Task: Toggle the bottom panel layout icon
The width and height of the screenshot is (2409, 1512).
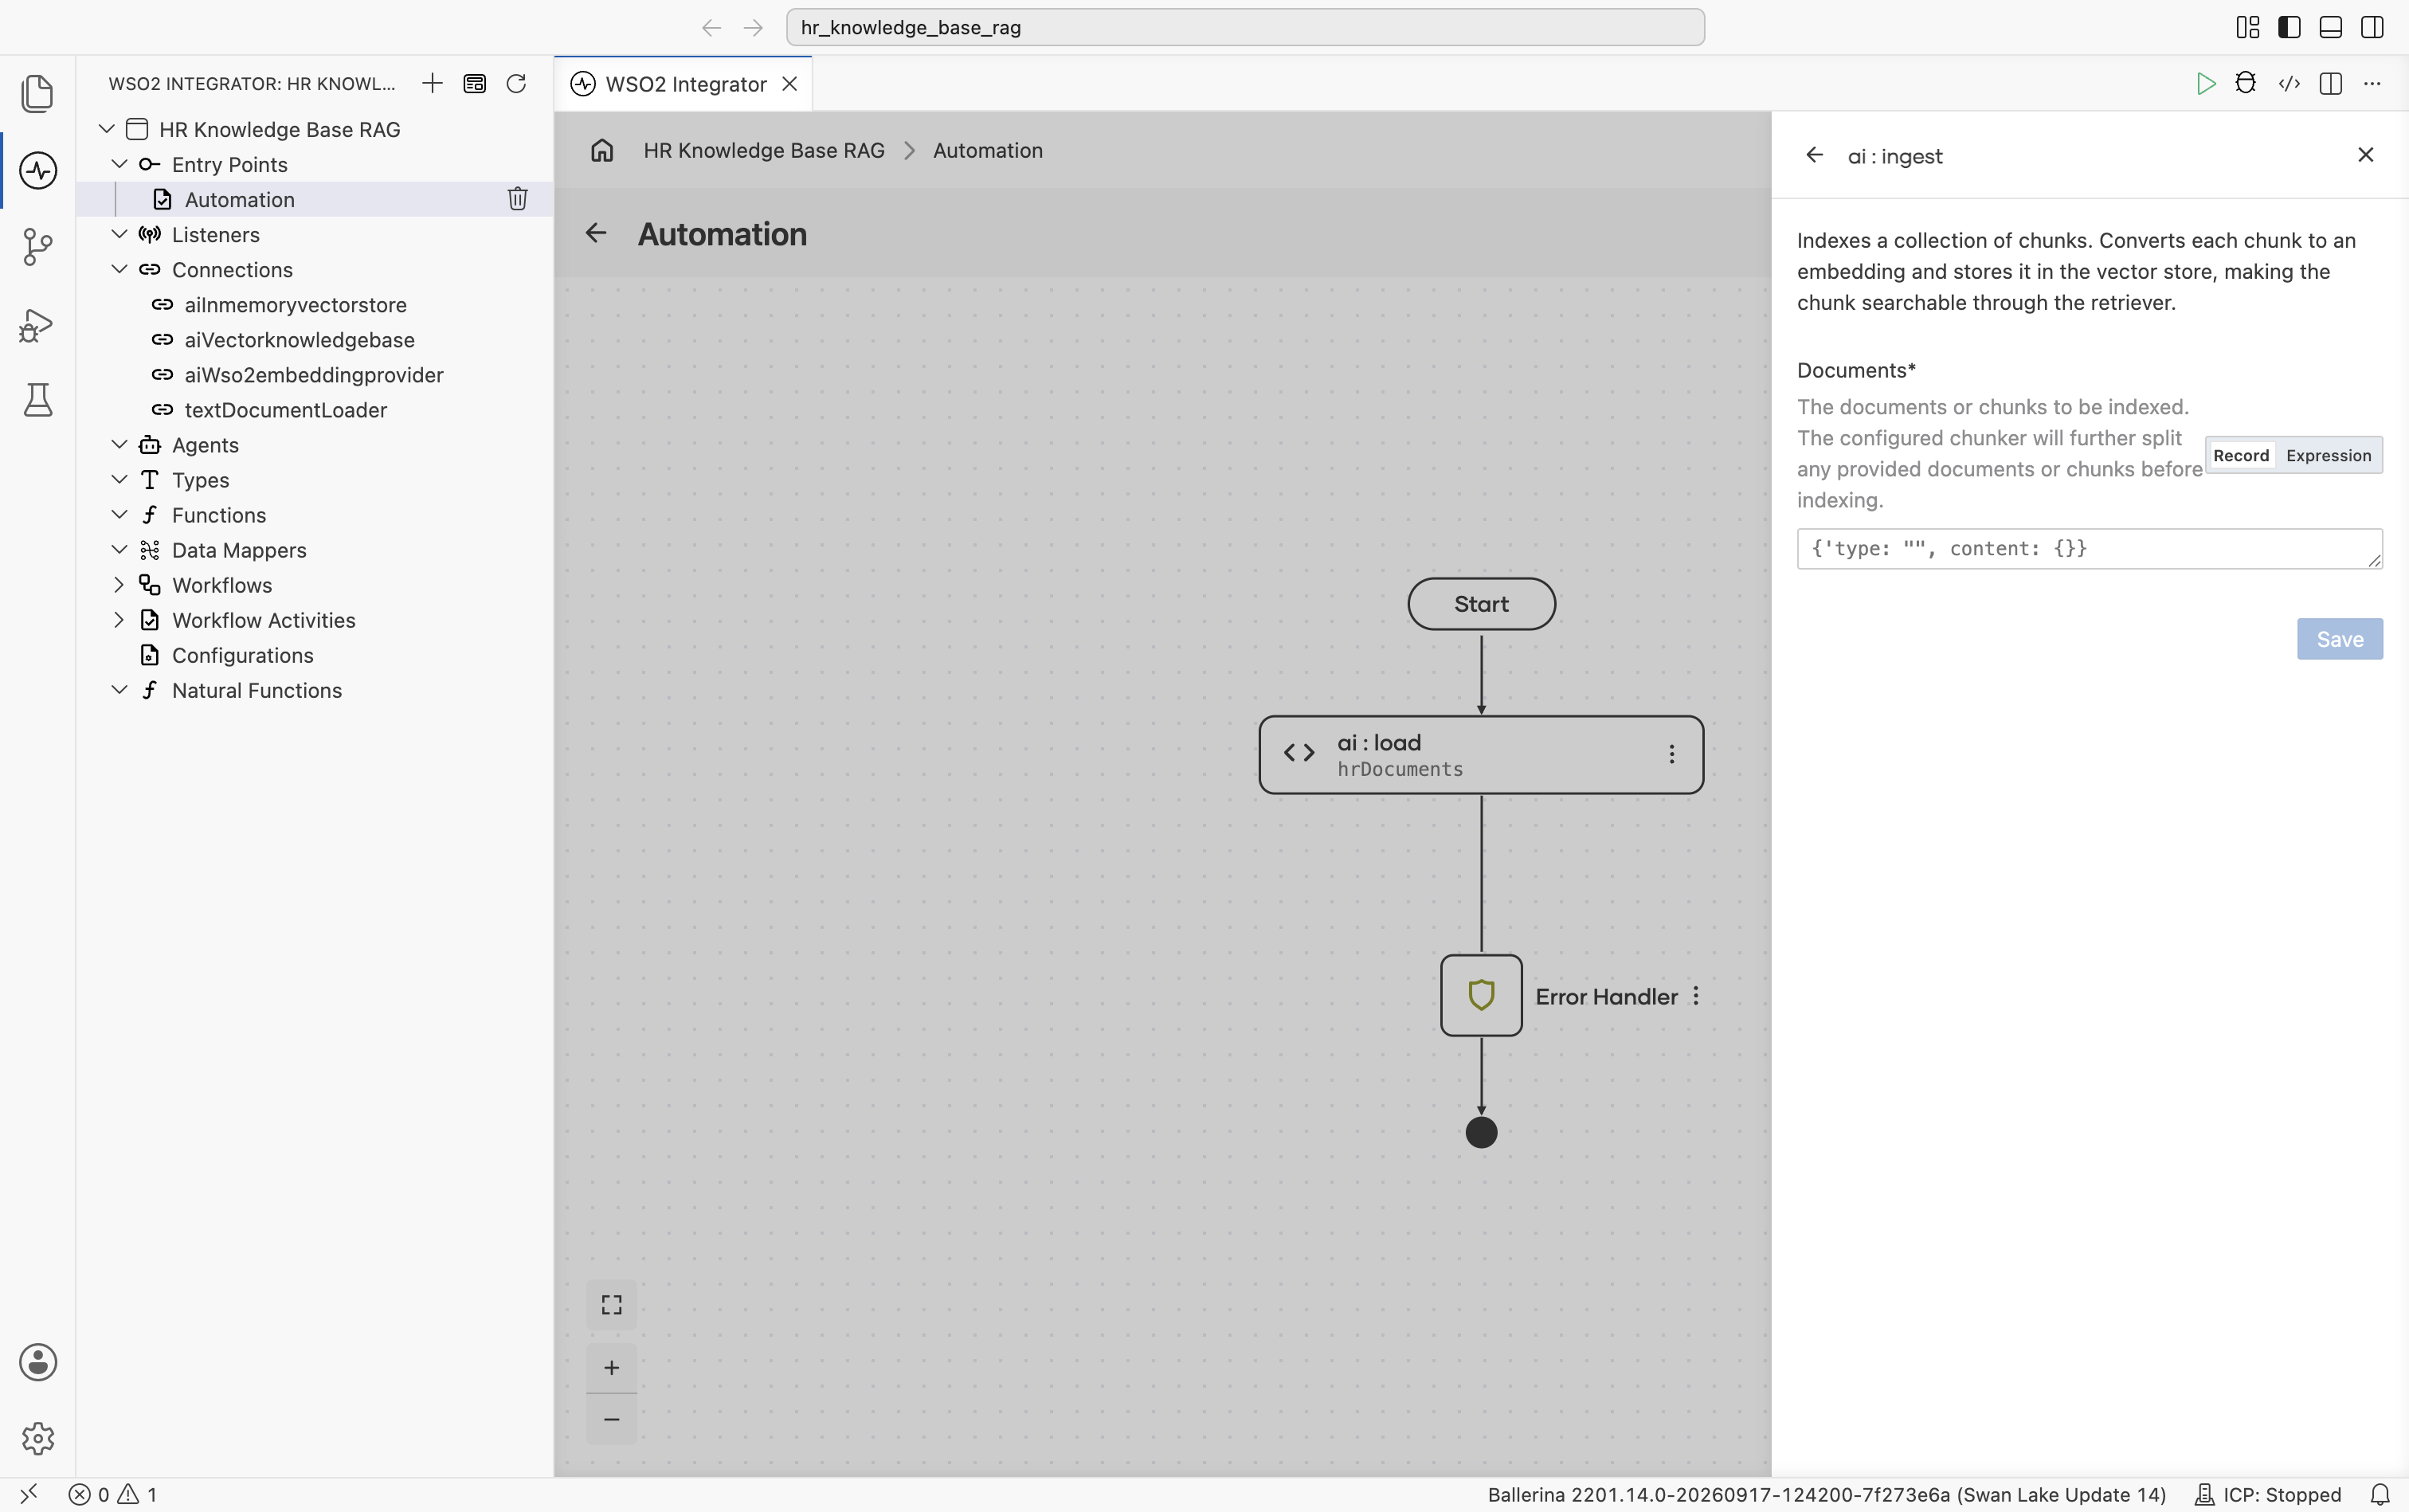Action: [2330, 27]
